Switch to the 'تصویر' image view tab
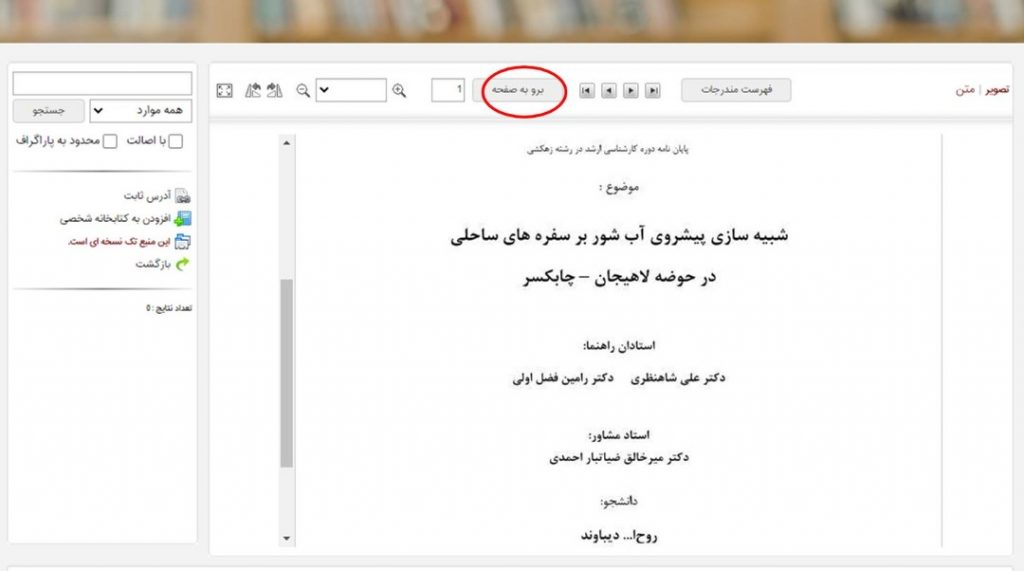Image resolution: width=1024 pixels, height=571 pixels. click(996, 90)
